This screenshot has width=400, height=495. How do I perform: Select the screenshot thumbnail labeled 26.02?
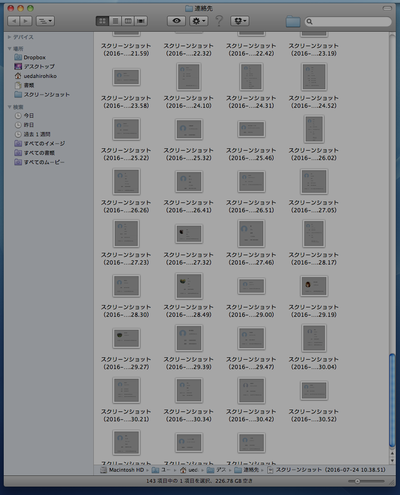point(314,129)
